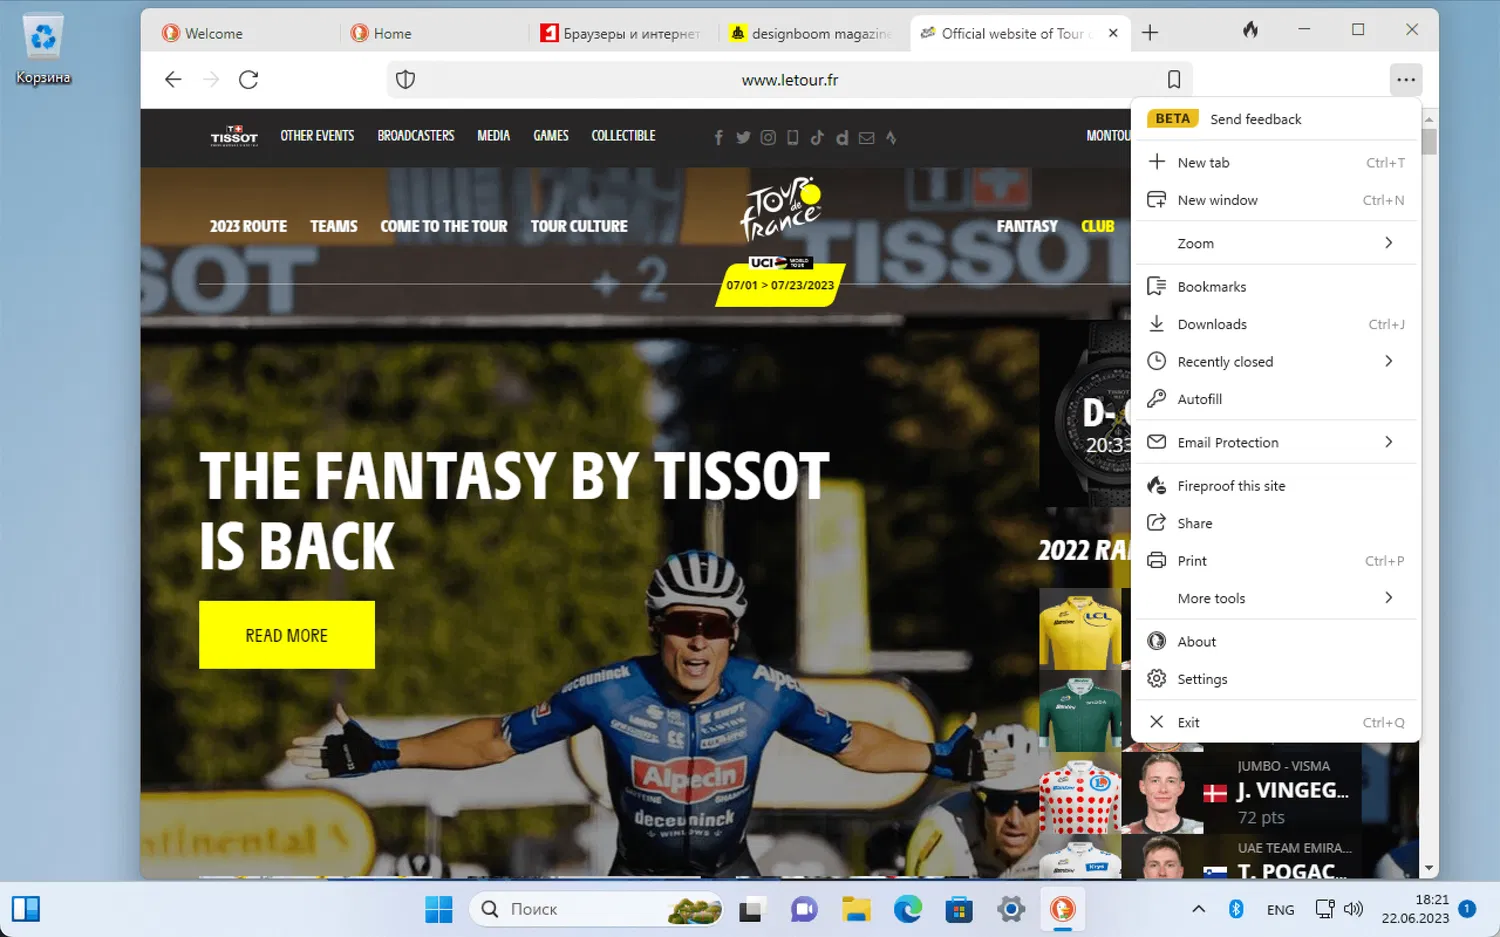Open Windows Settings from the taskbar
The height and width of the screenshot is (937, 1500).
pos(1011,909)
